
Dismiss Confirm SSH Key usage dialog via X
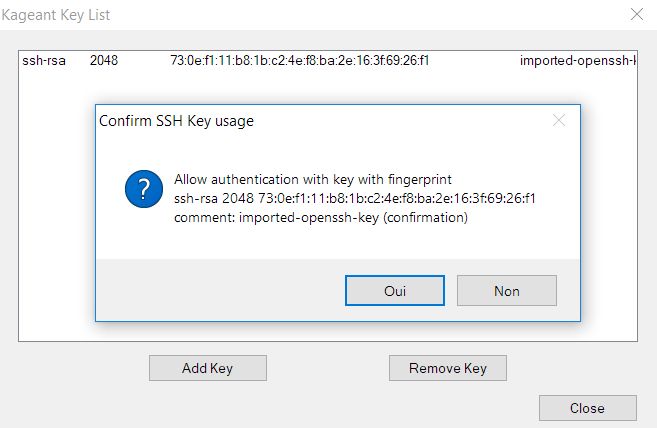click(559, 121)
